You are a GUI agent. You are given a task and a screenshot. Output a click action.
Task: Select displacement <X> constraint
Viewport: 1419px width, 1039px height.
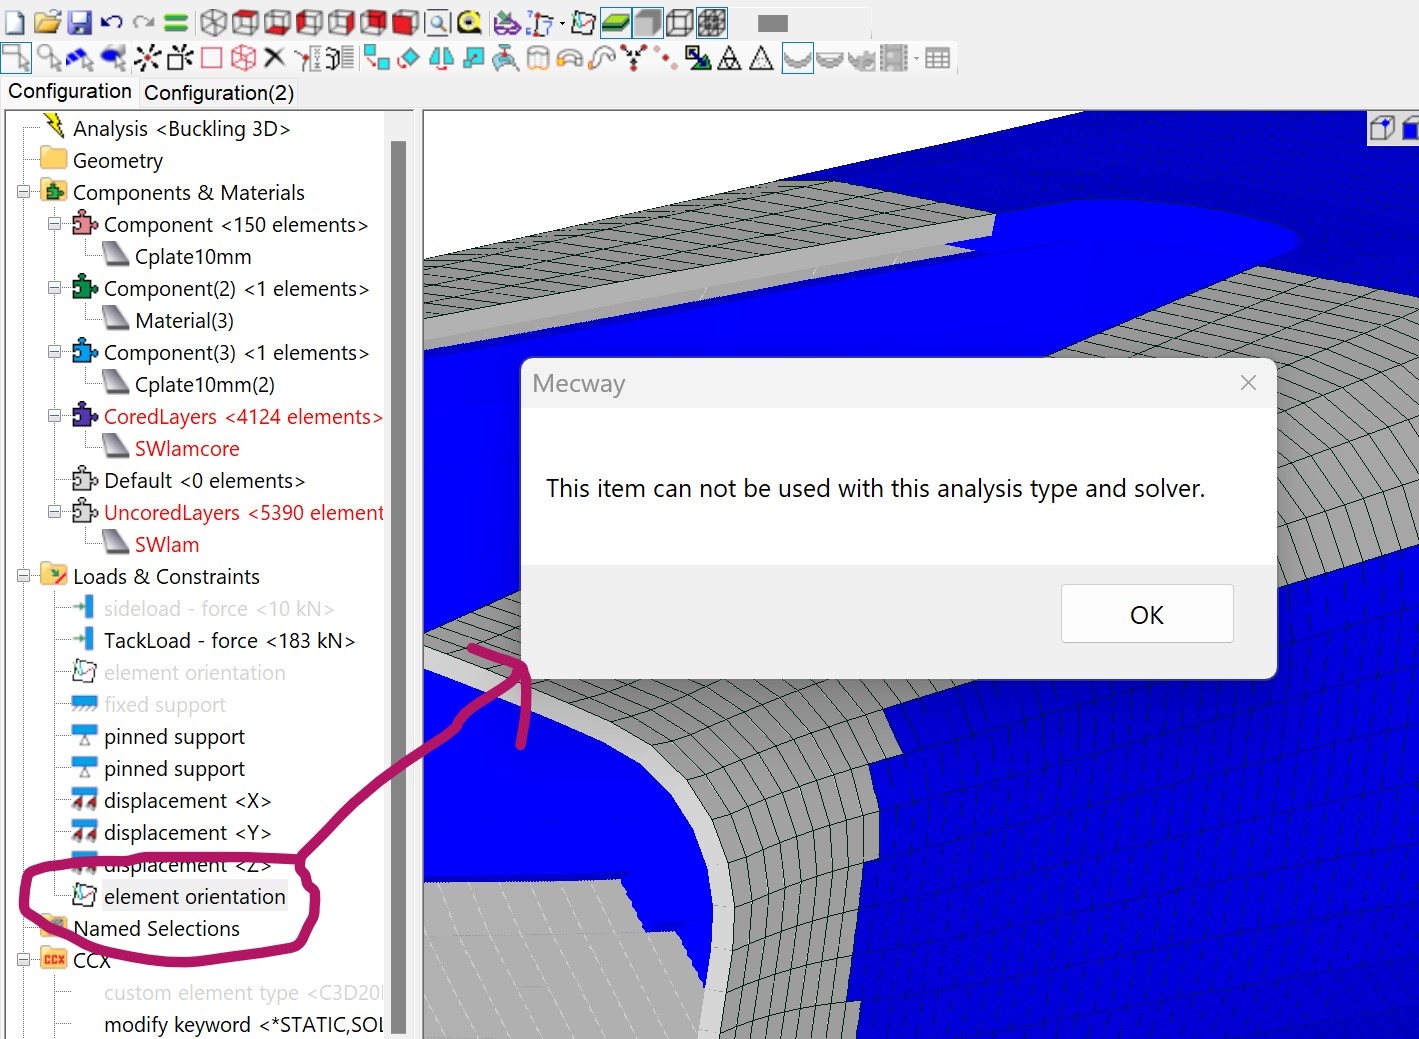pos(187,801)
